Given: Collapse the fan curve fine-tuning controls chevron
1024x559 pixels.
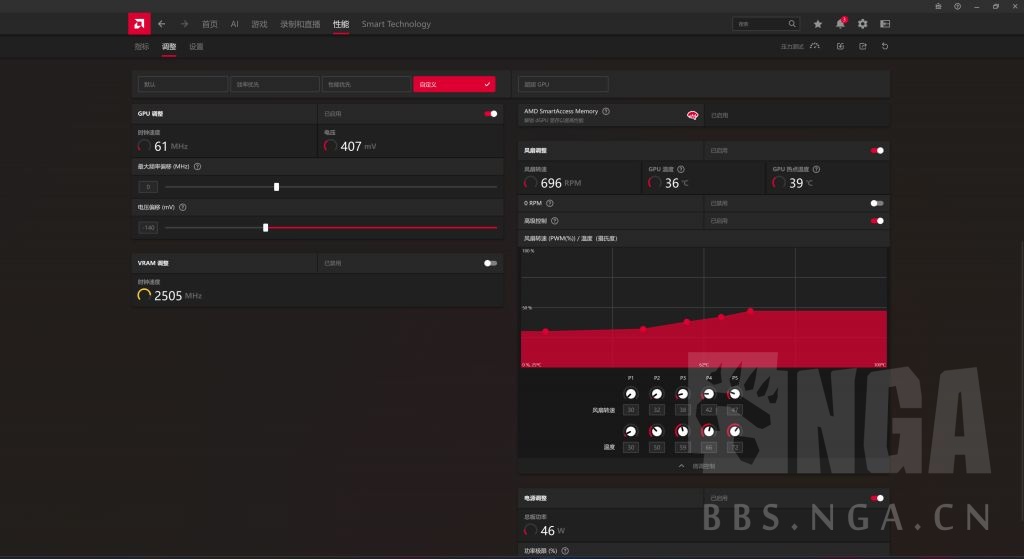Looking at the screenshot, I should click(x=682, y=466).
